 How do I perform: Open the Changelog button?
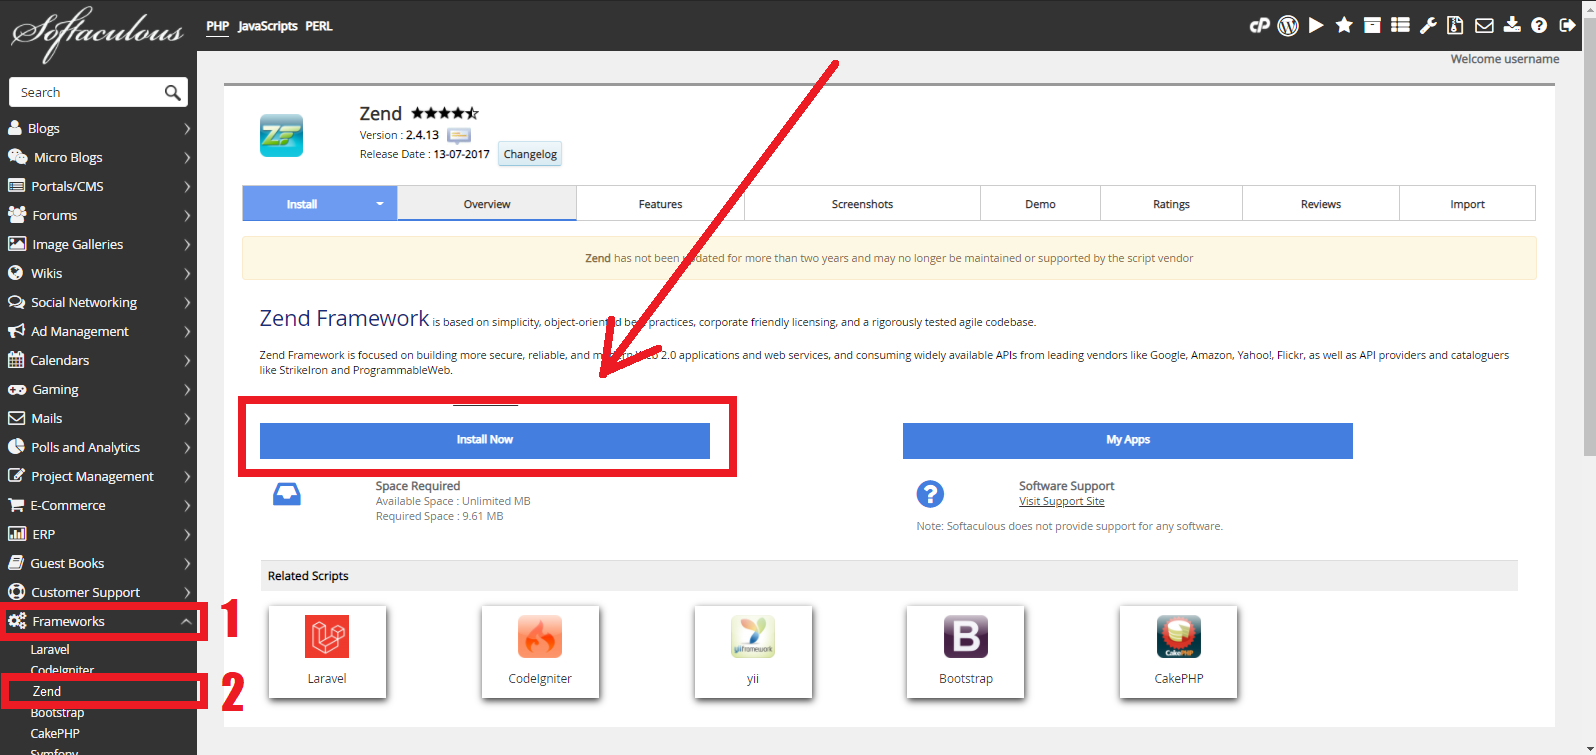pos(530,154)
